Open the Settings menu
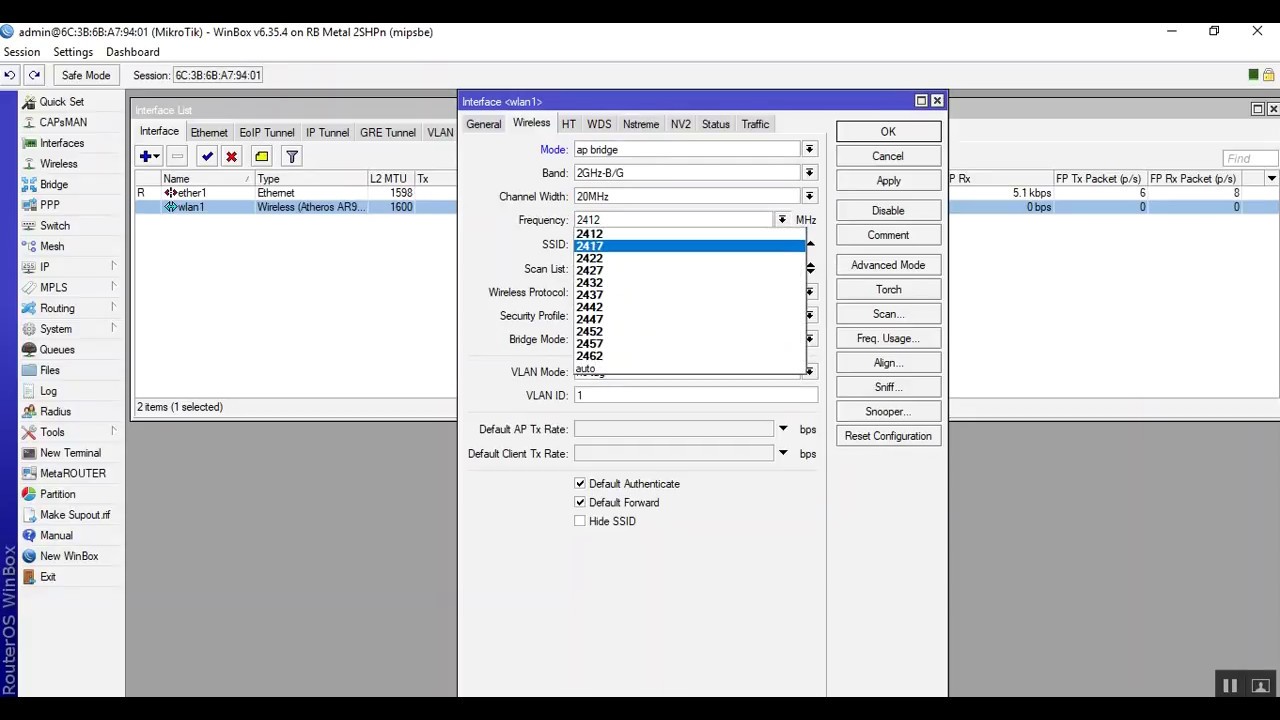 73,52
